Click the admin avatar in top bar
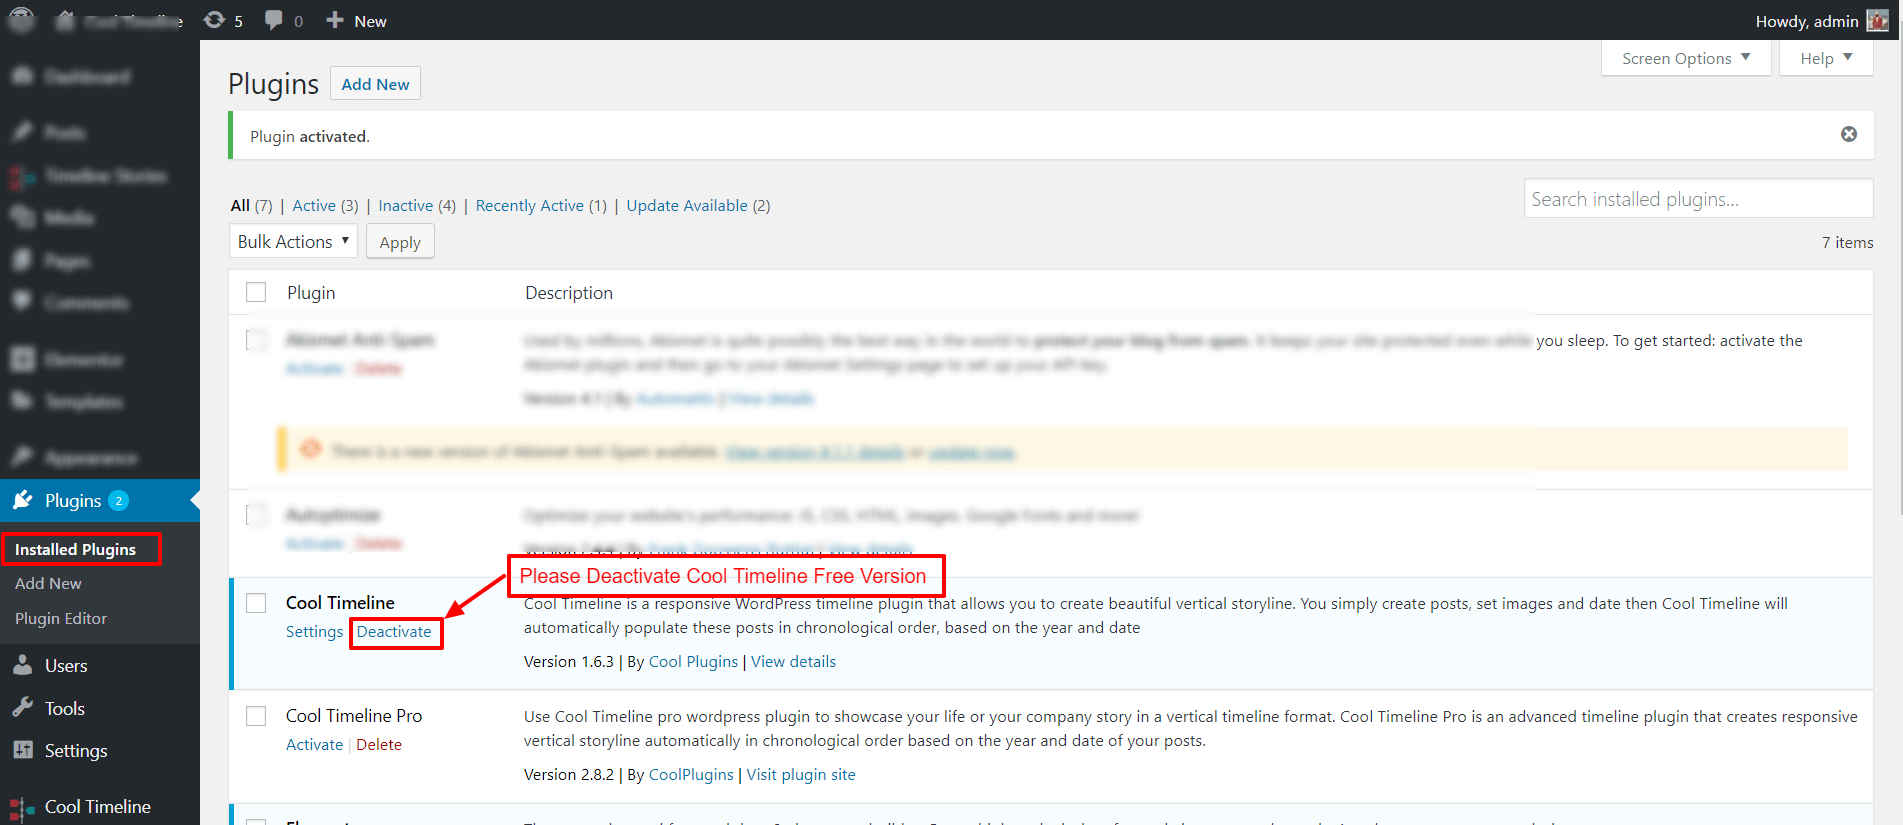This screenshot has width=1903, height=825. (x=1877, y=21)
